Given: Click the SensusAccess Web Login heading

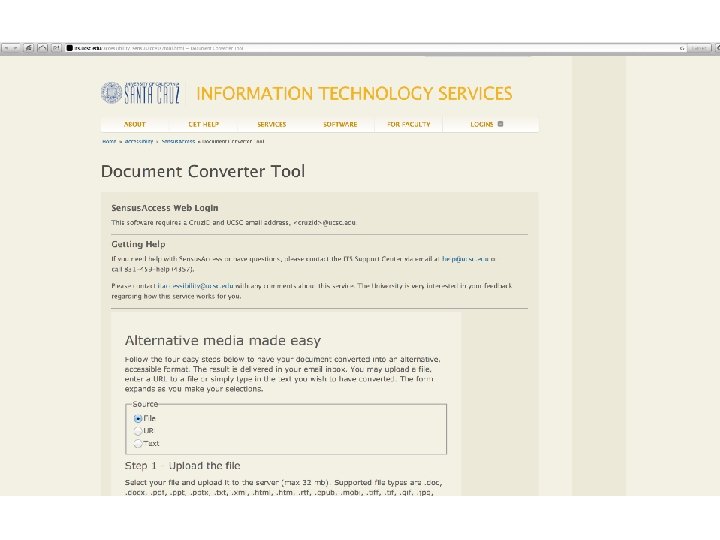Looking at the screenshot, I should [165, 208].
